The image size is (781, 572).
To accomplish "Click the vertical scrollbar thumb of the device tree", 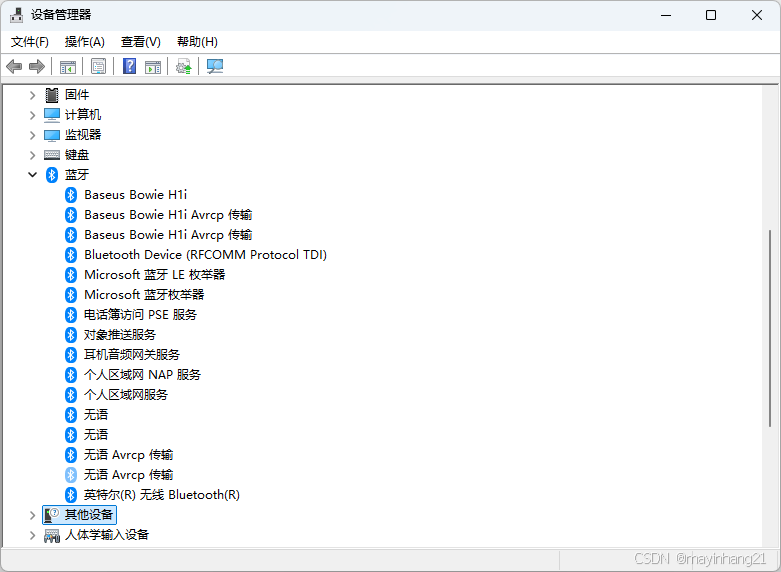I will (x=771, y=327).
